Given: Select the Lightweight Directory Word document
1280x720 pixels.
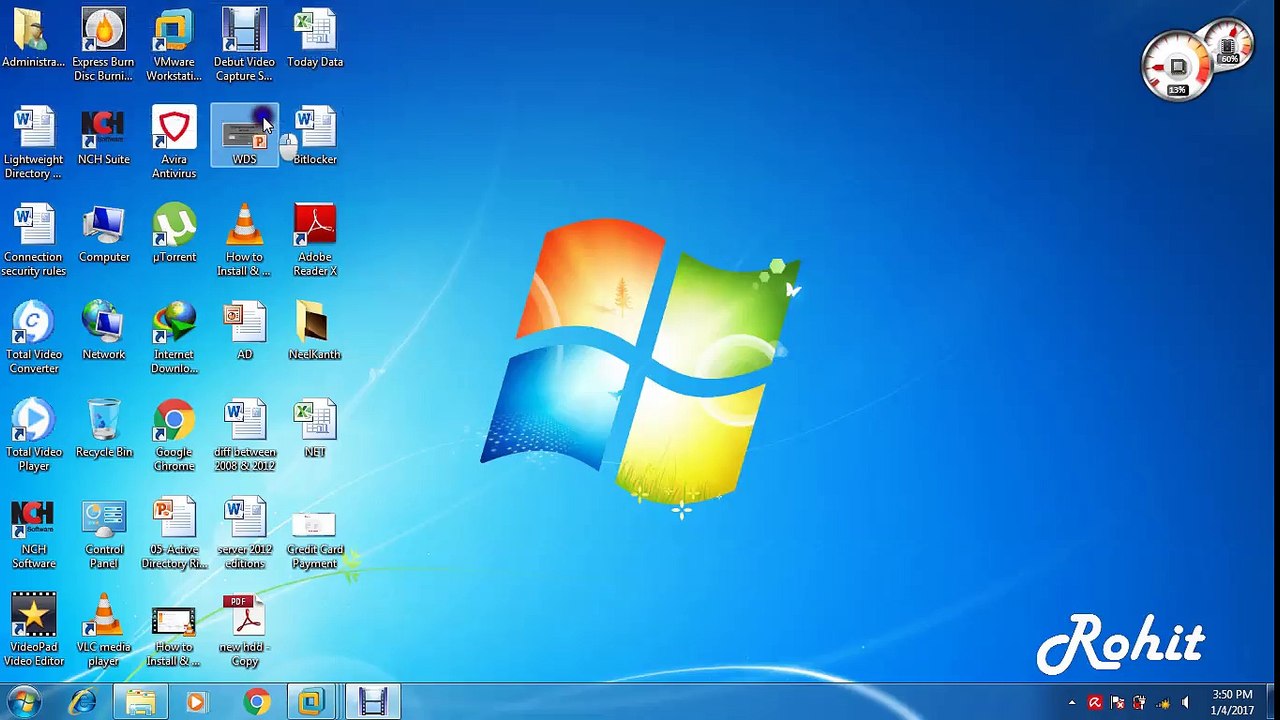Looking at the screenshot, I should (x=33, y=143).
